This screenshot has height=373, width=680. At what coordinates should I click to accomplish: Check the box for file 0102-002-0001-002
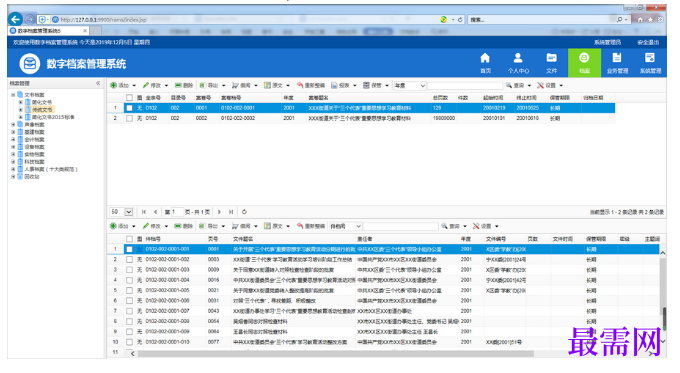coord(129,259)
